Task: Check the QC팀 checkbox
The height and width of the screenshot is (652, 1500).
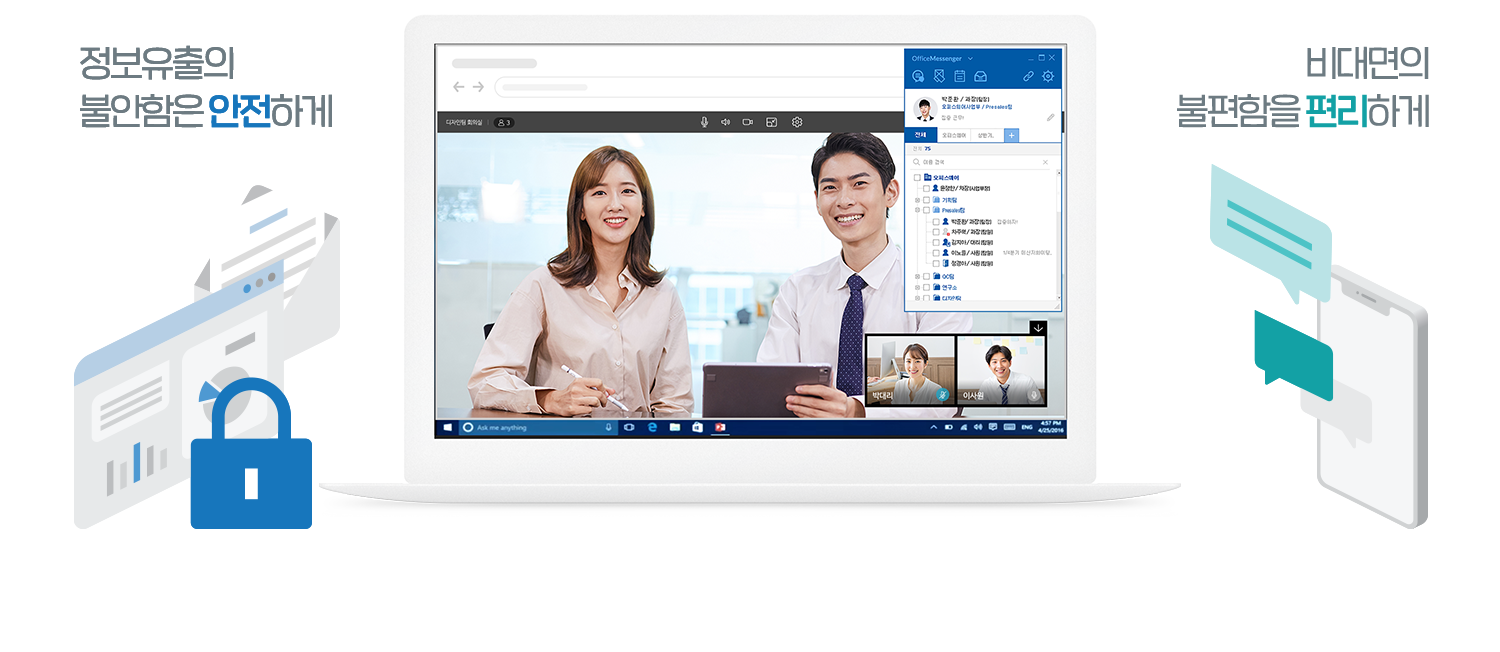Action: (x=927, y=276)
